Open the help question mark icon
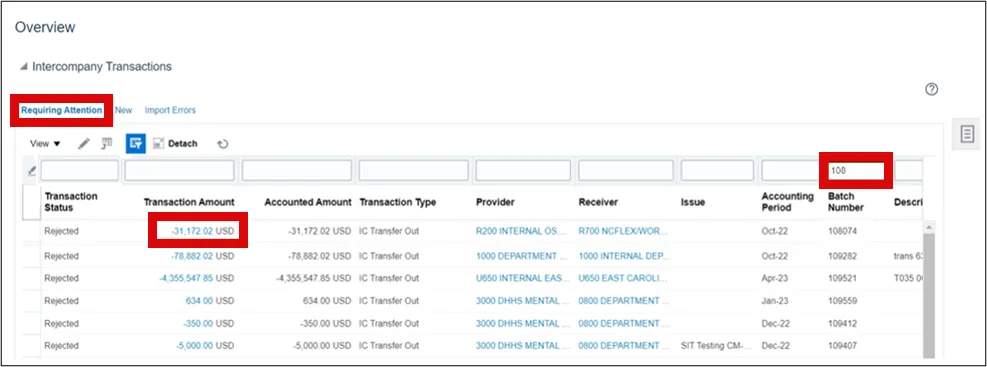Viewport: 987px width, 367px height. pos(932,89)
